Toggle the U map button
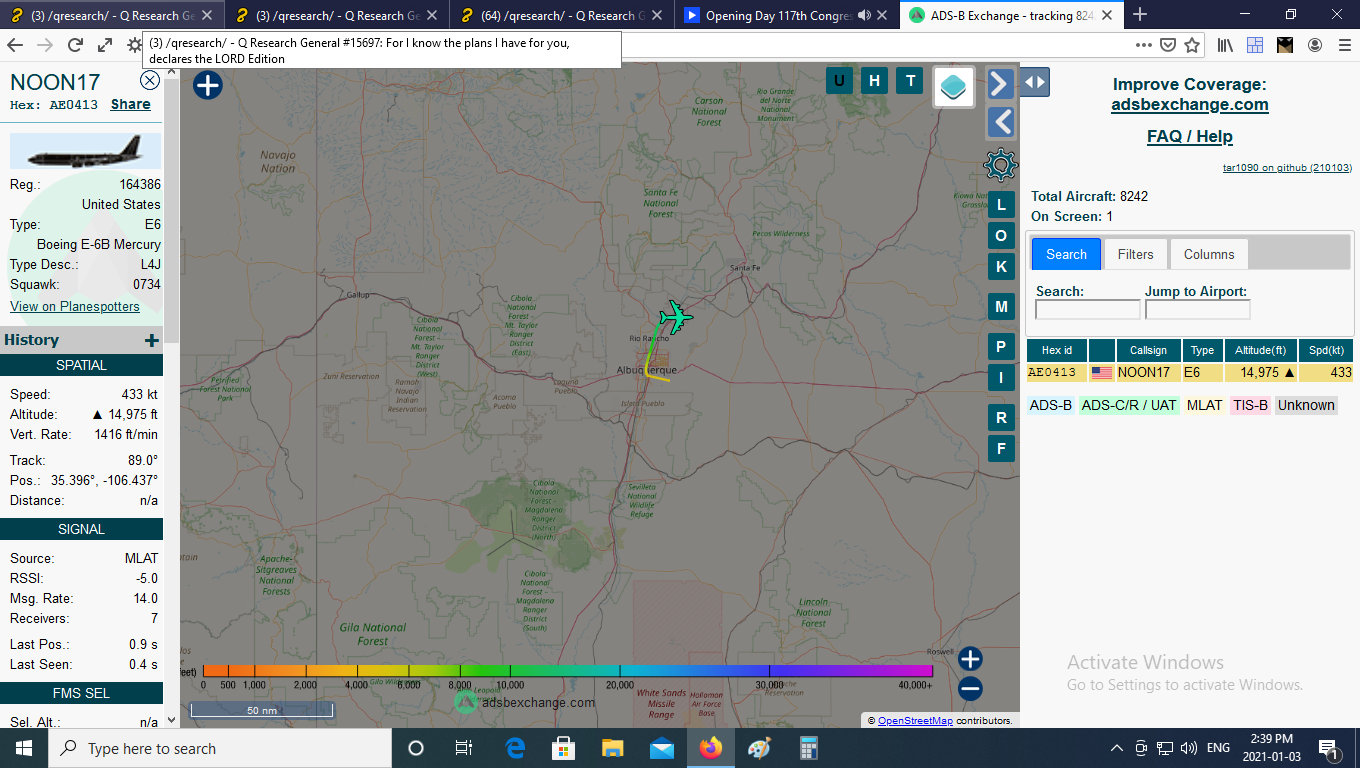 (x=839, y=81)
